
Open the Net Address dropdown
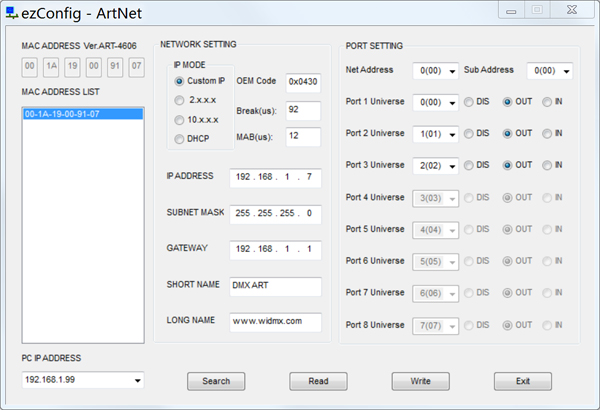435,71
